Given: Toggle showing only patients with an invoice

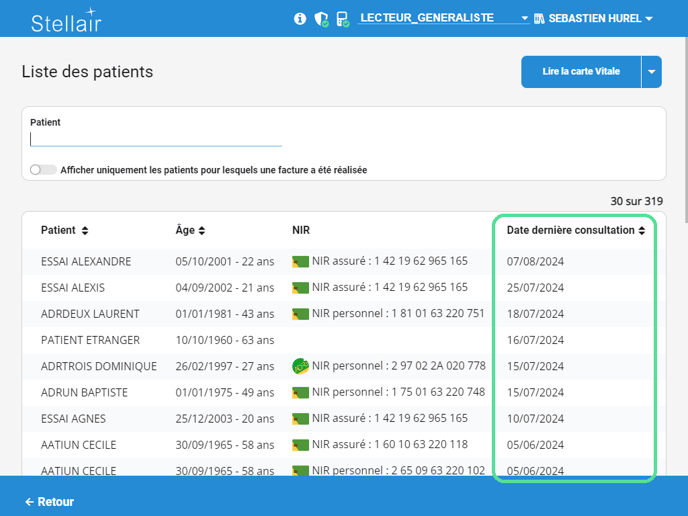Looking at the screenshot, I should (x=43, y=170).
